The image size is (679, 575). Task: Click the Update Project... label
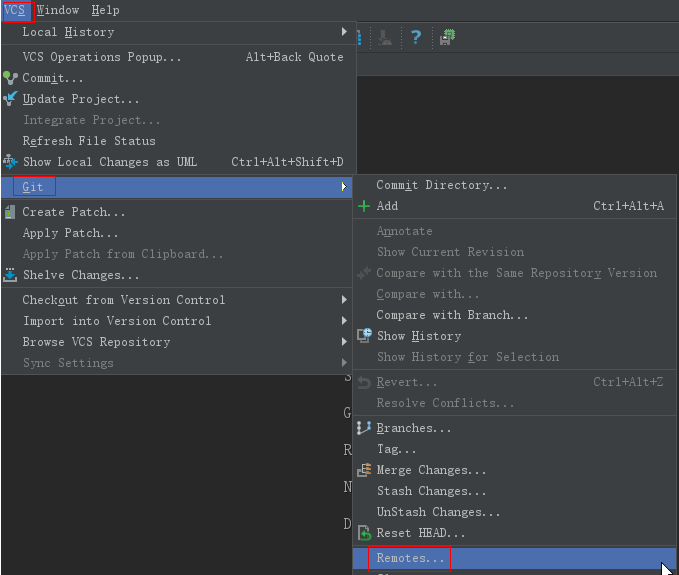click(81, 99)
